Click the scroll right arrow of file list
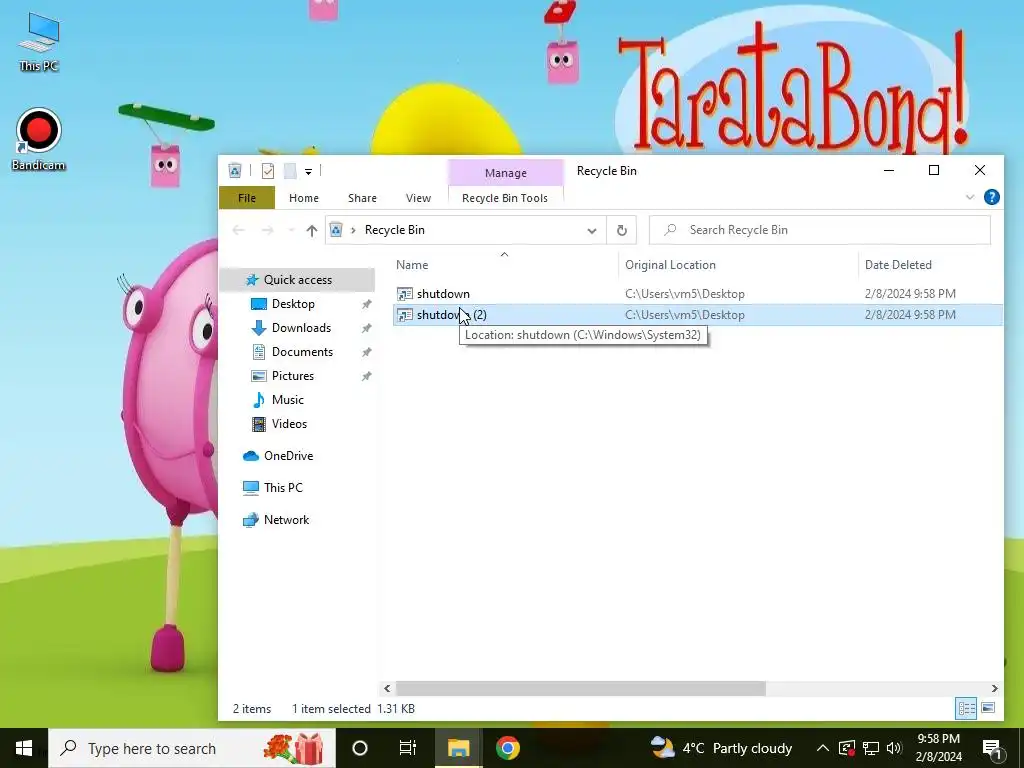The width and height of the screenshot is (1024, 768). pos(995,688)
